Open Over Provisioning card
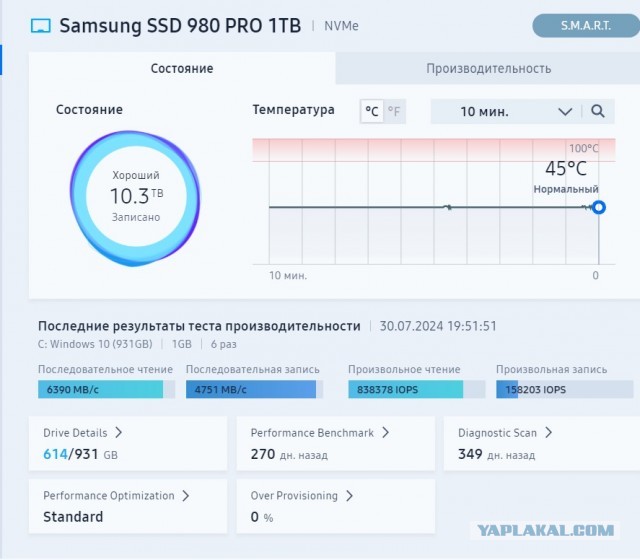The height and width of the screenshot is (560, 640). (x=336, y=506)
